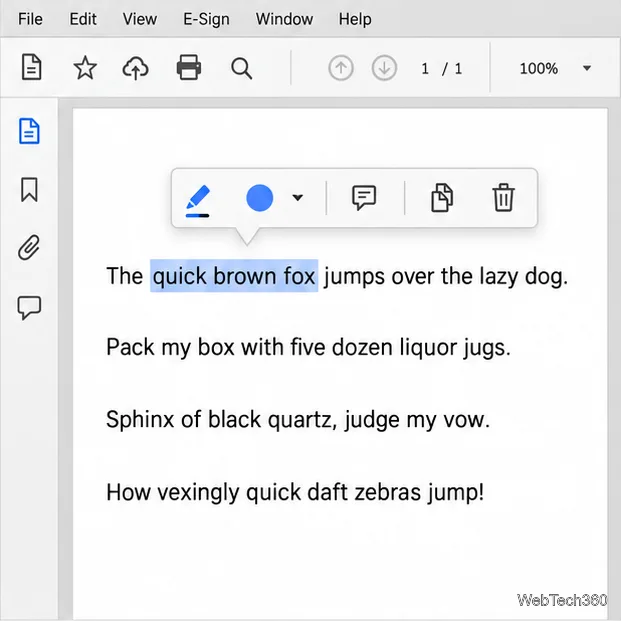This screenshot has width=621, height=621.
Task: Open the E-Sign menu
Action: [x=206, y=19]
